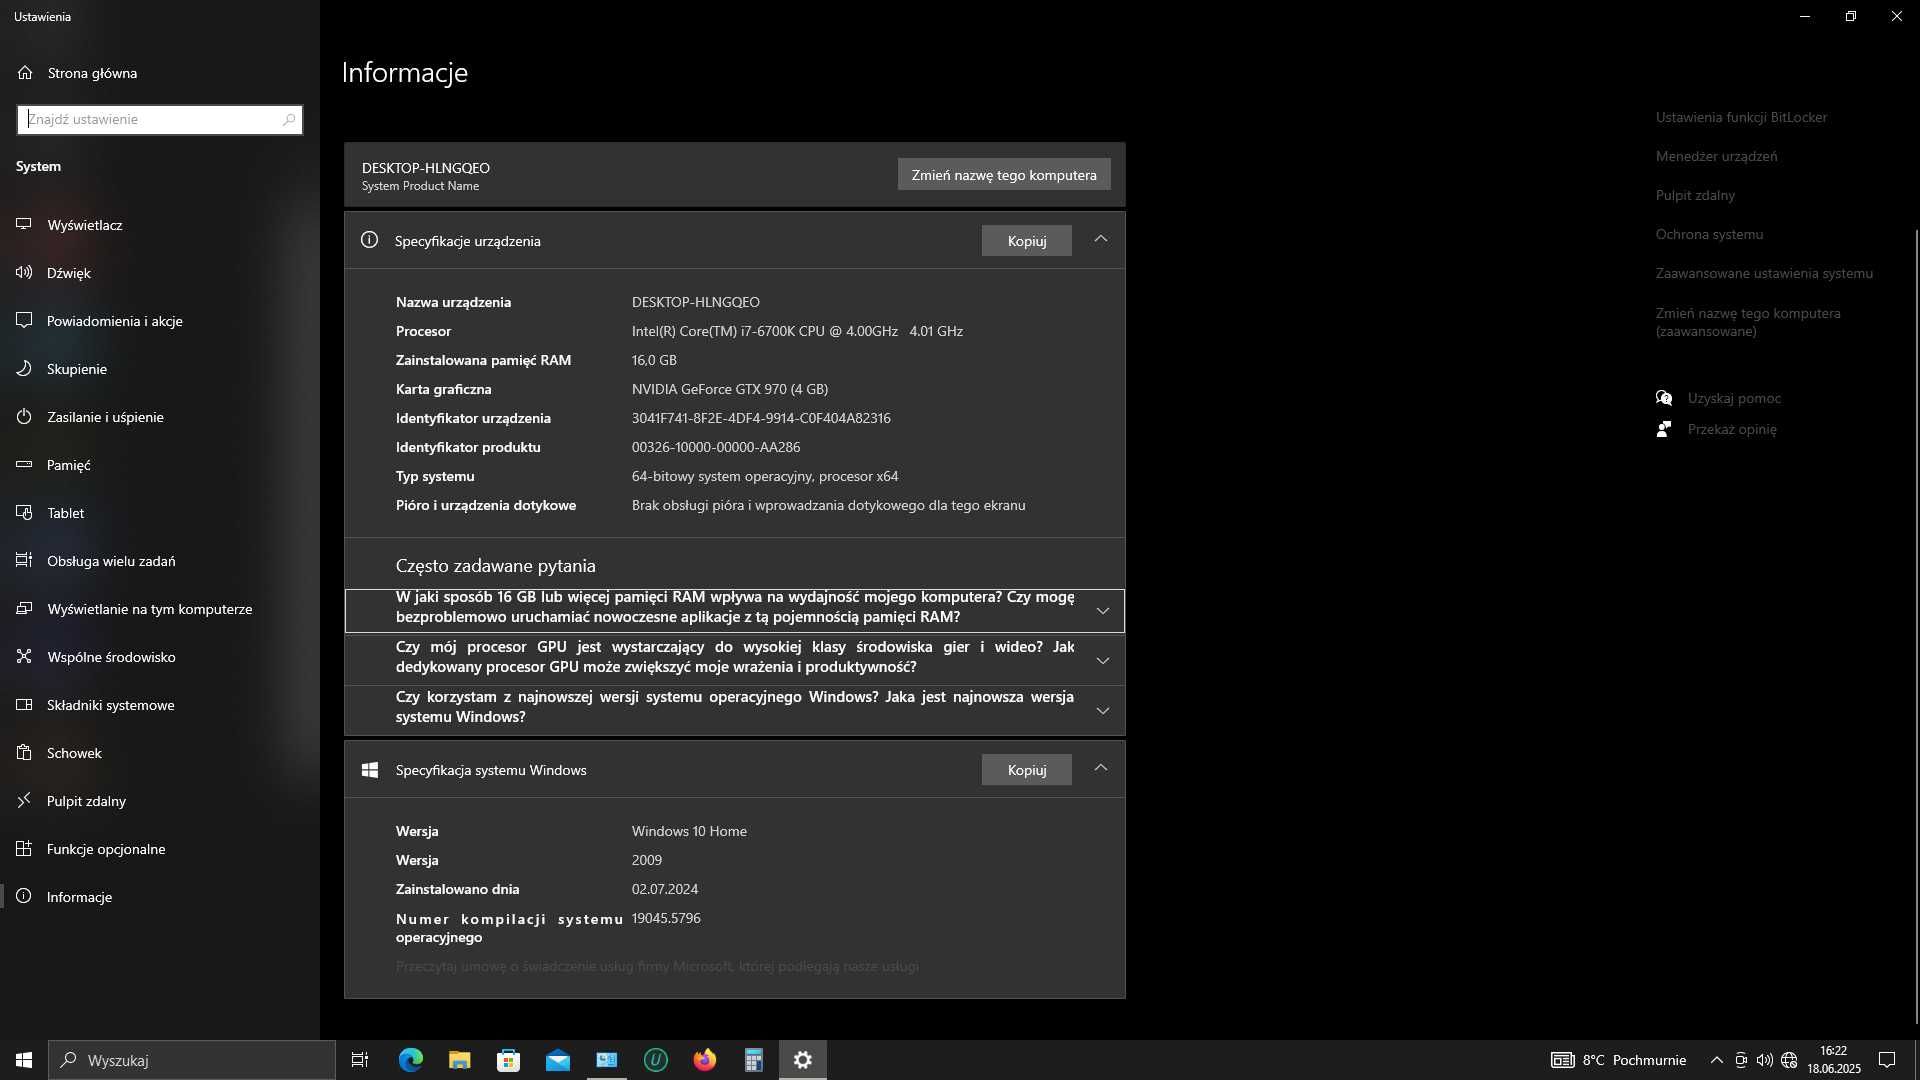Open Strona główna home icon
This screenshot has height=1080, width=1920.
pyautogui.click(x=25, y=73)
